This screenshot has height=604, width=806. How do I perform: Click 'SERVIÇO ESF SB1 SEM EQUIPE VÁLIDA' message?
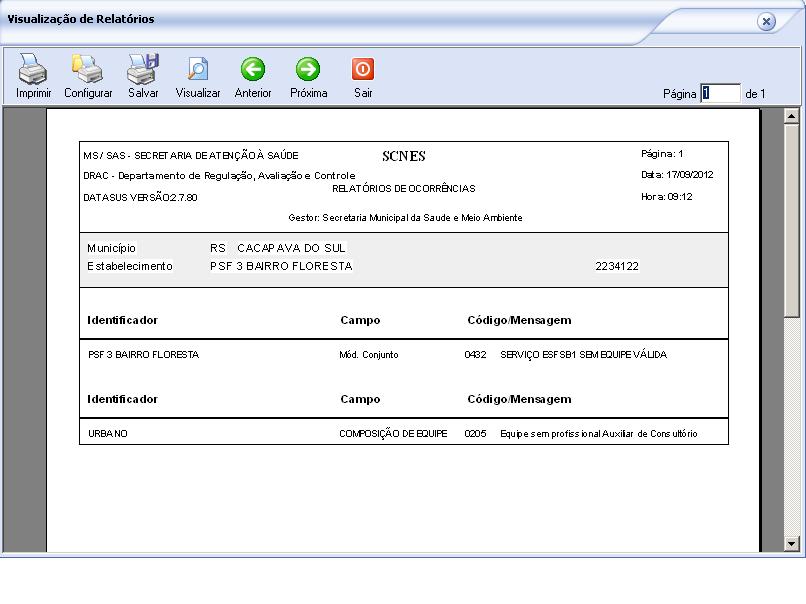pos(583,355)
